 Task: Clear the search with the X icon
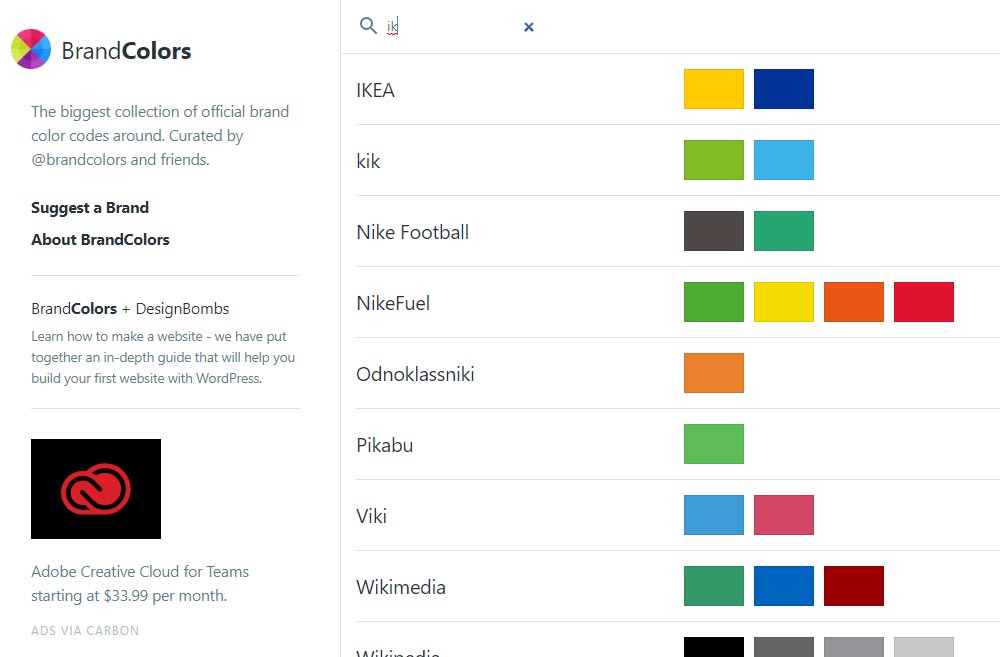pos(528,27)
